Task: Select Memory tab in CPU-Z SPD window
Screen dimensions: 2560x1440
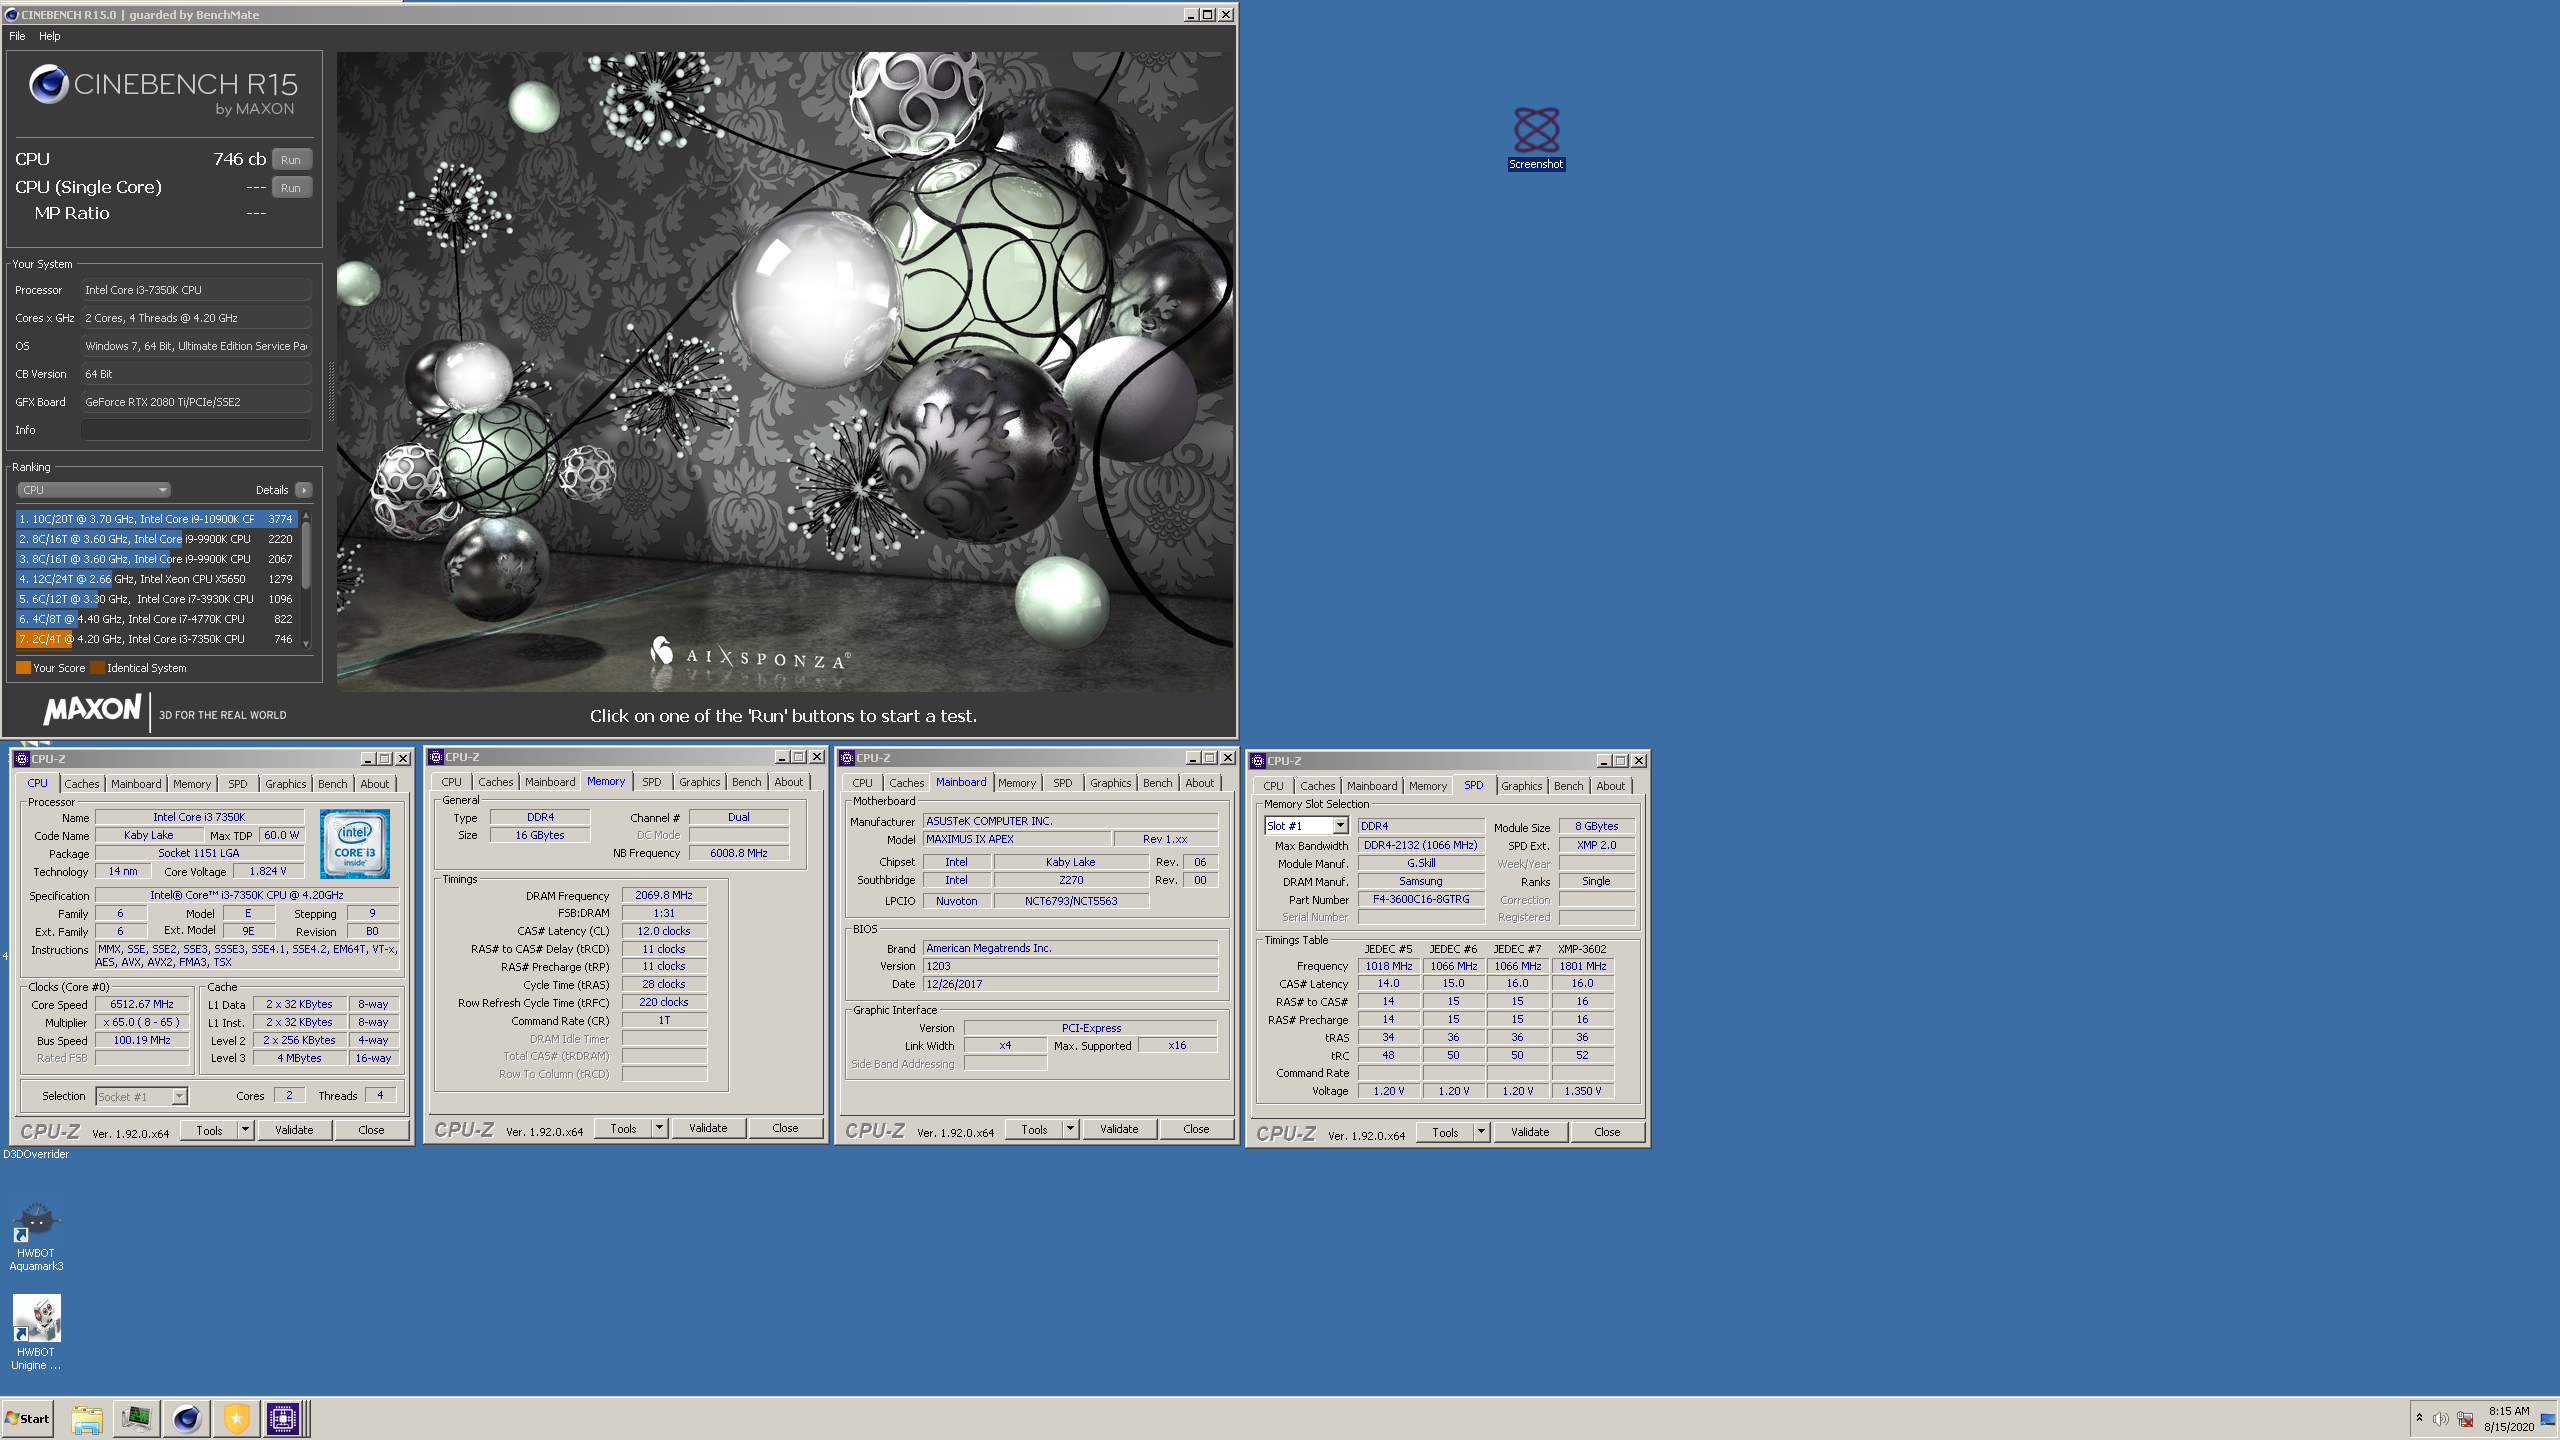Action: pos(1427,786)
